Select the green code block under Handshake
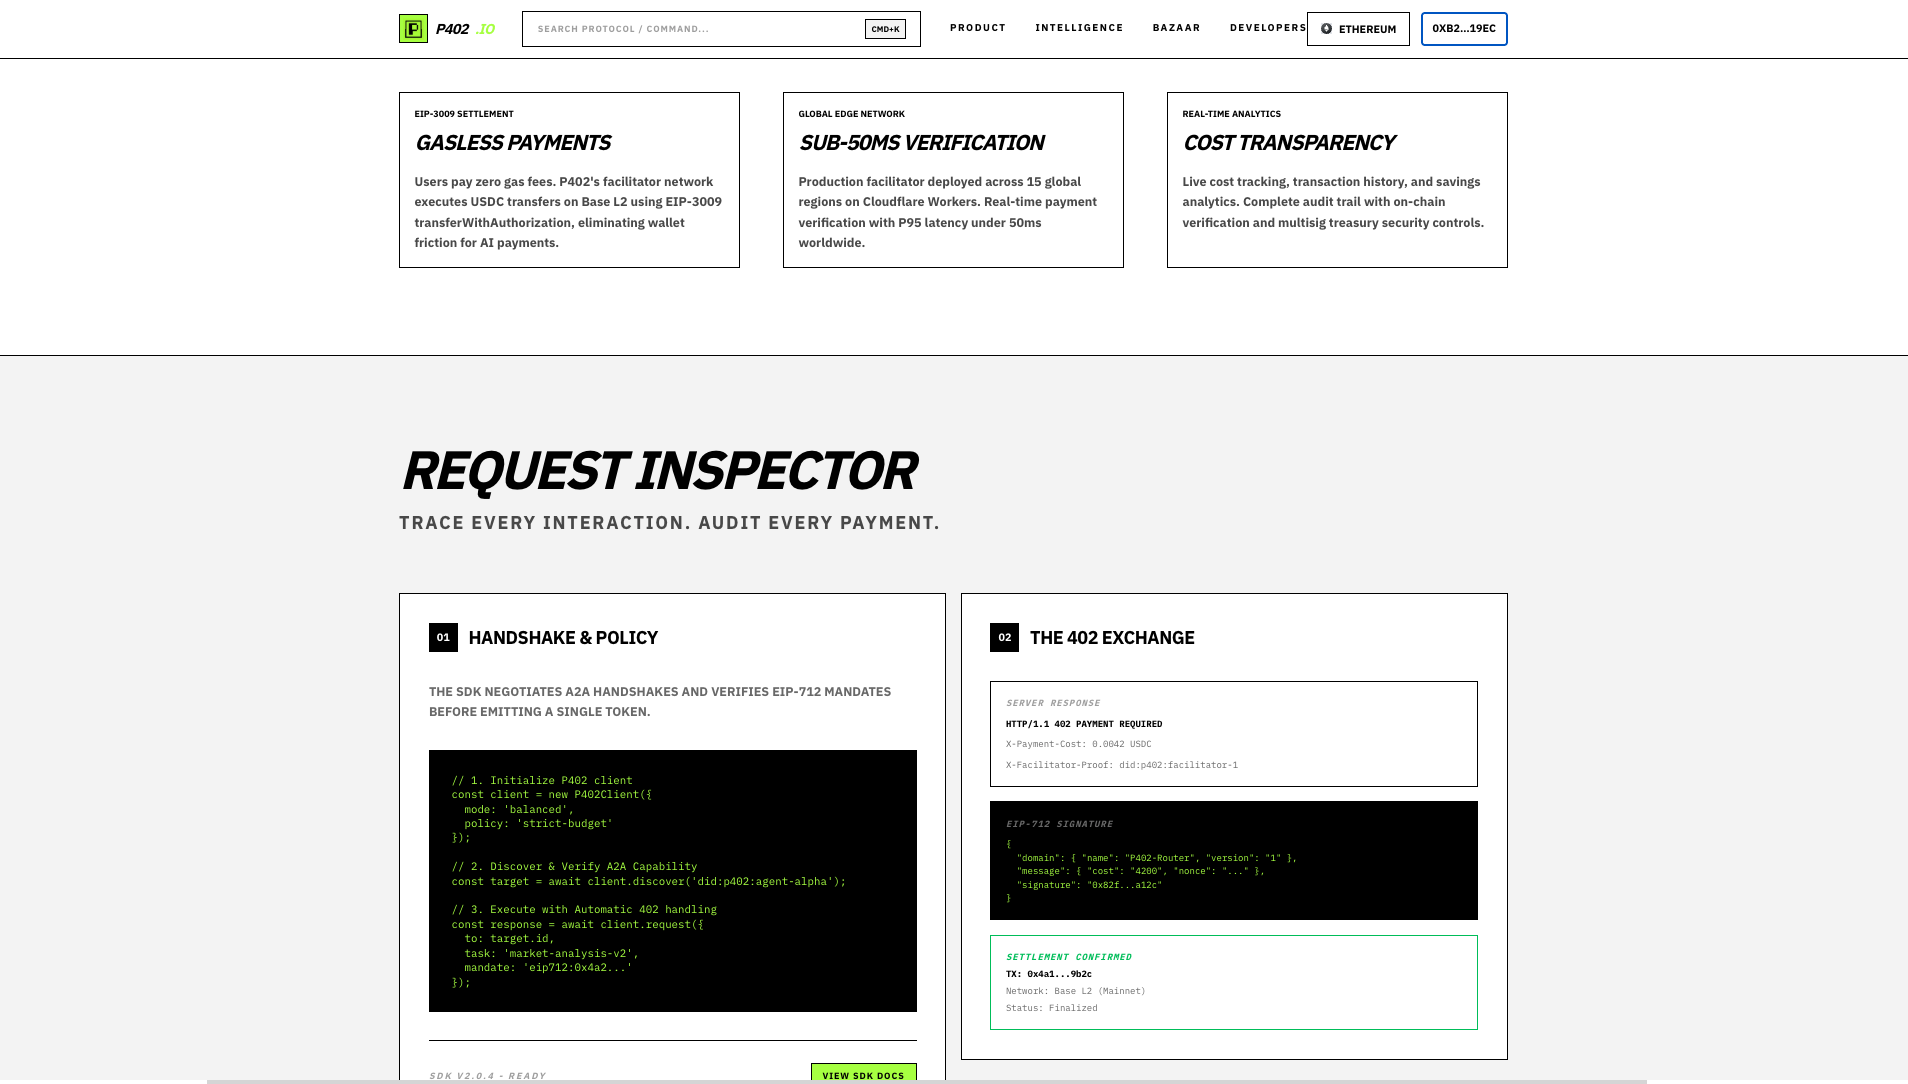Viewport: 1908px width, 1084px height. pyautogui.click(x=673, y=880)
